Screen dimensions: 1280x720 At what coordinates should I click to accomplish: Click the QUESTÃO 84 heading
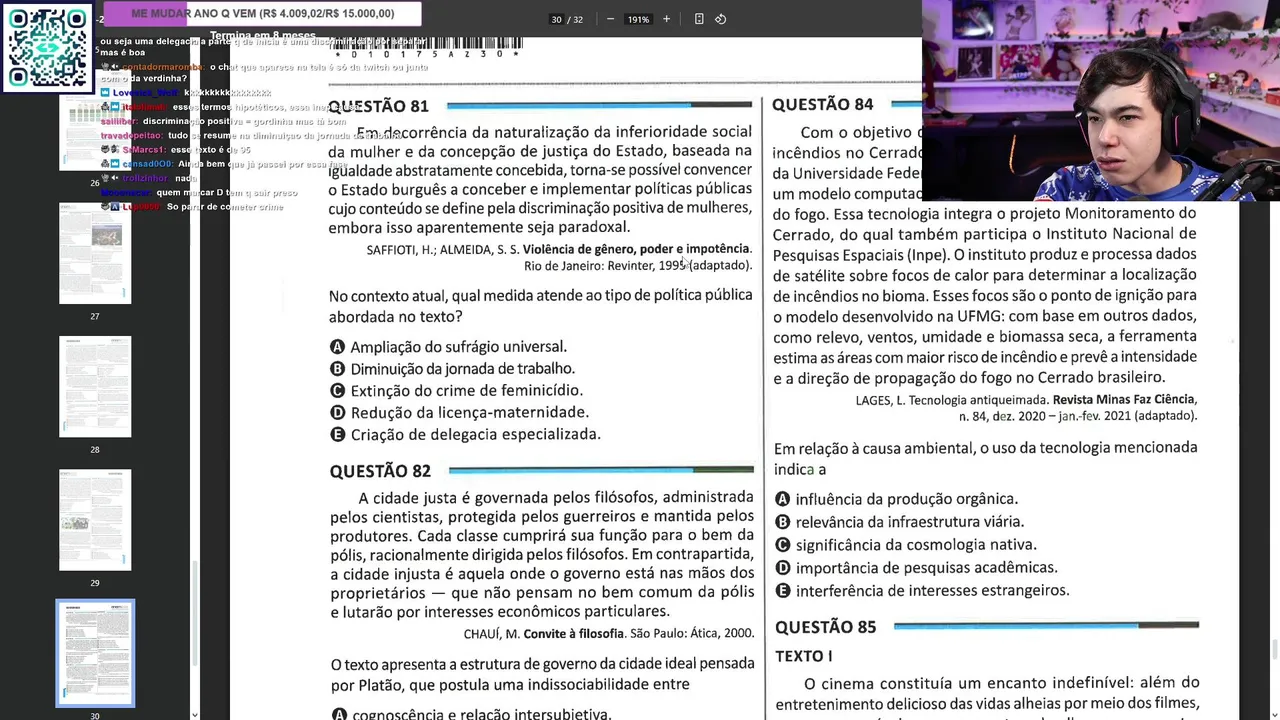[822, 104]
